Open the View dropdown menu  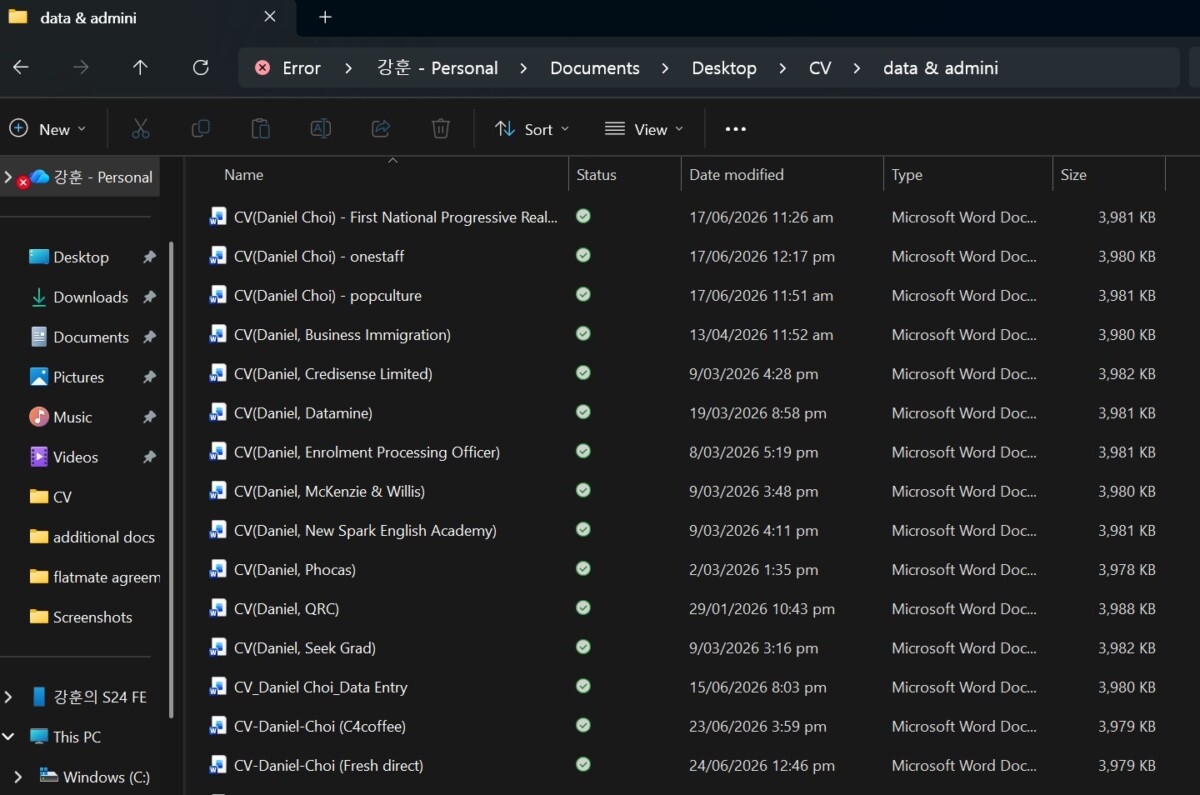(644, 129)
